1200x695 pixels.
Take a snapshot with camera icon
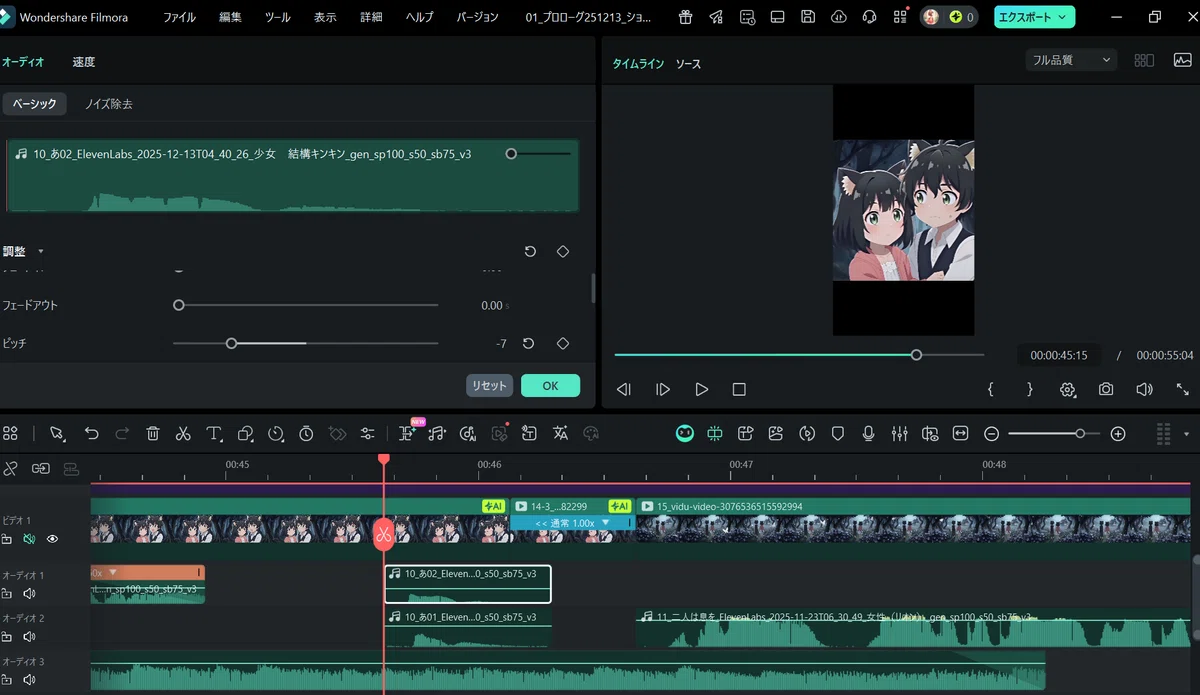(1106, 389)
